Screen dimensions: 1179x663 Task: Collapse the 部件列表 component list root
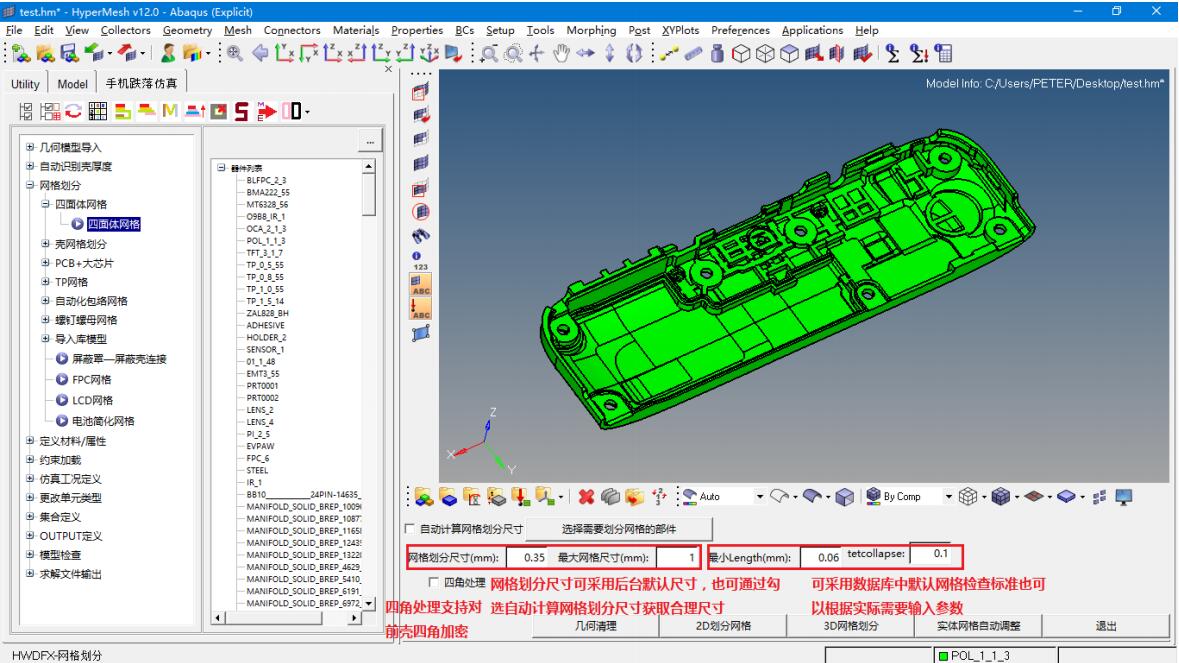222,168
